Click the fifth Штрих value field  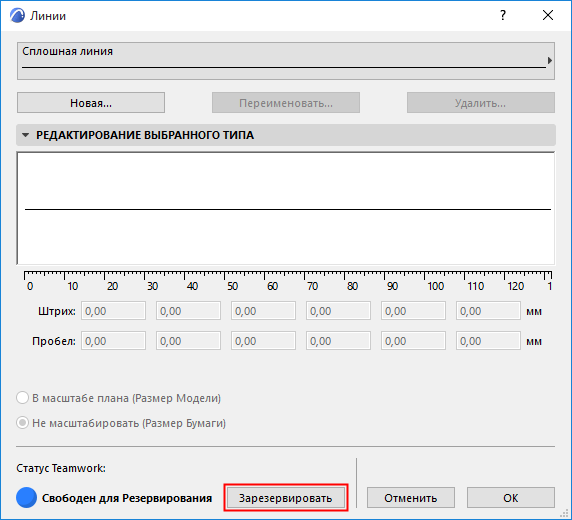coord(413,311)
